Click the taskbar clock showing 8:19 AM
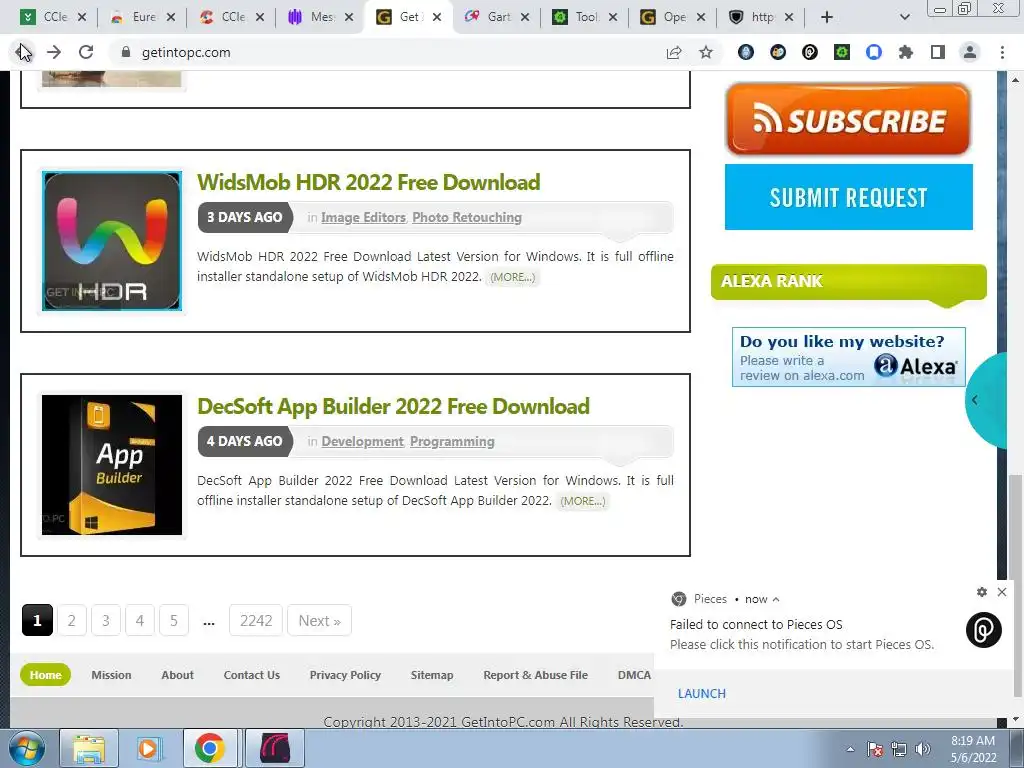The height and width of the screenshot is (768, 1024). (973, 749)
